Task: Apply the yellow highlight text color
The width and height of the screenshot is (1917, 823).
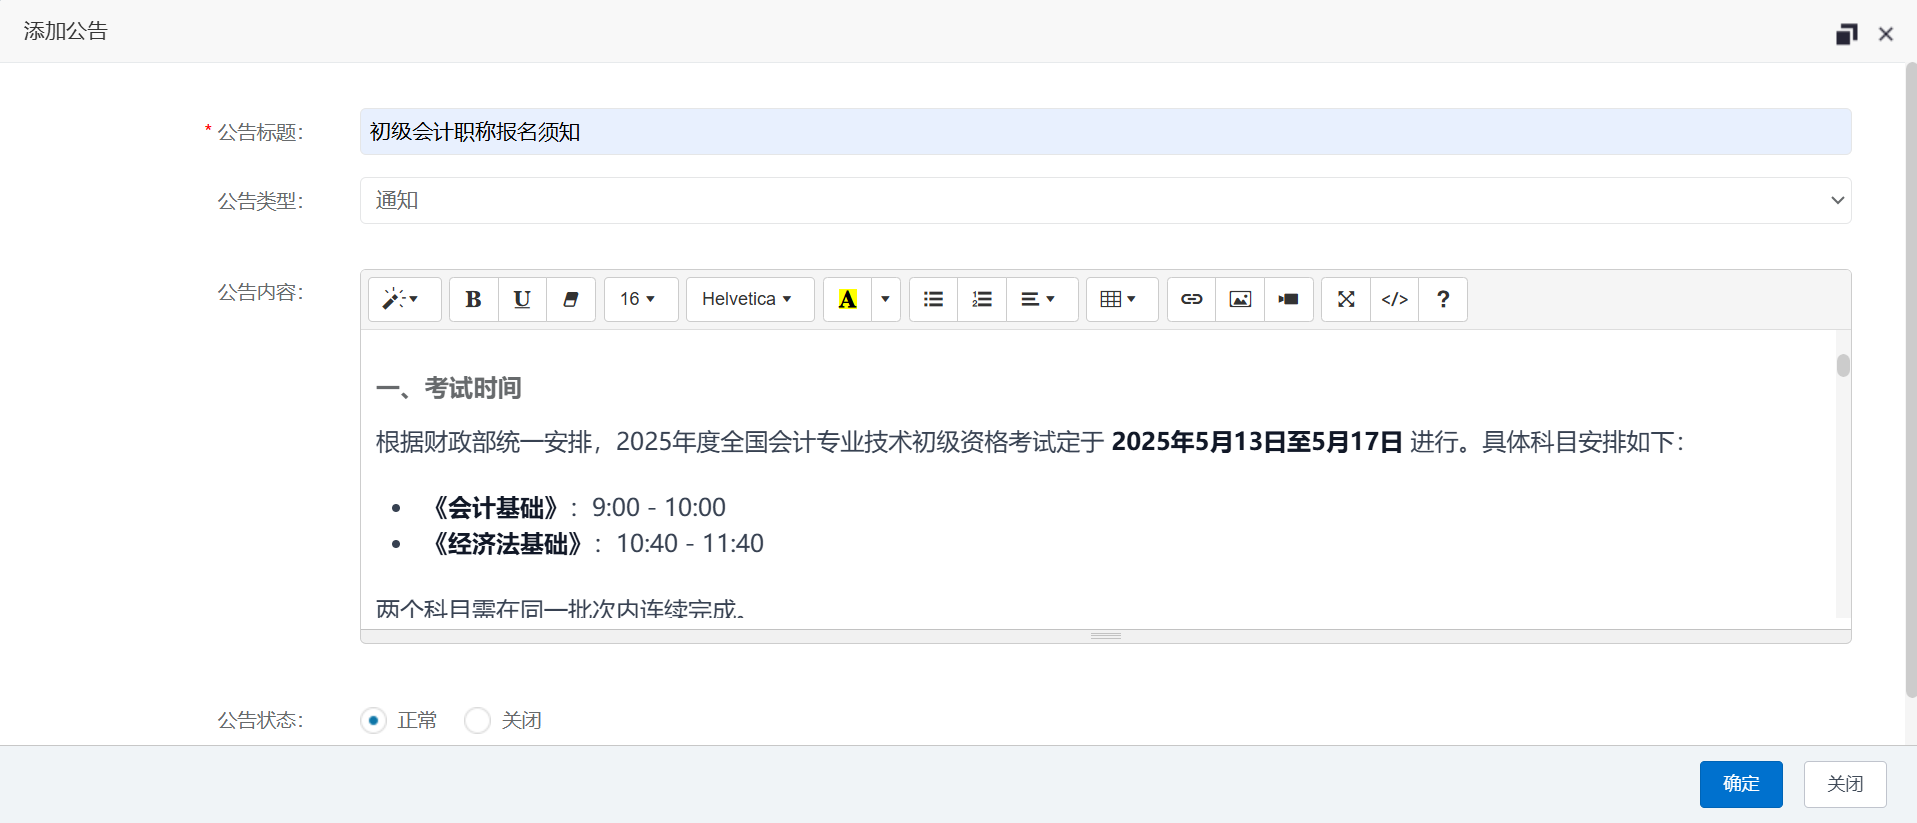Action: (x=847, y=299)
